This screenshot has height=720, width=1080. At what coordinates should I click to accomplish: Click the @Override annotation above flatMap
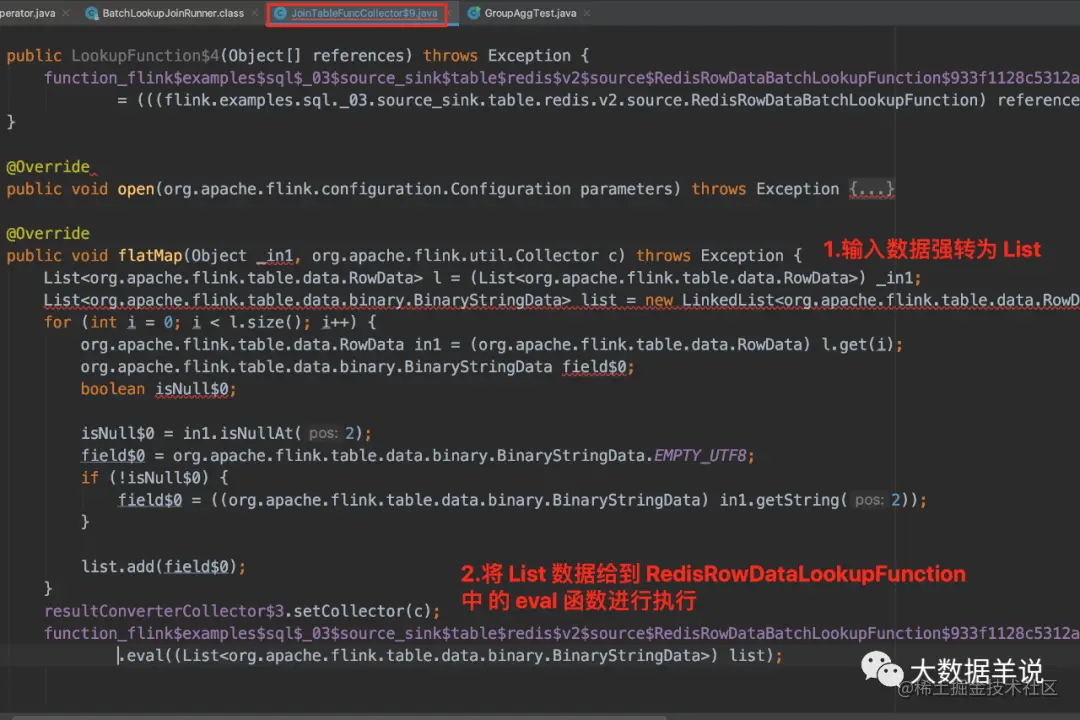click(x=48, y=234)
